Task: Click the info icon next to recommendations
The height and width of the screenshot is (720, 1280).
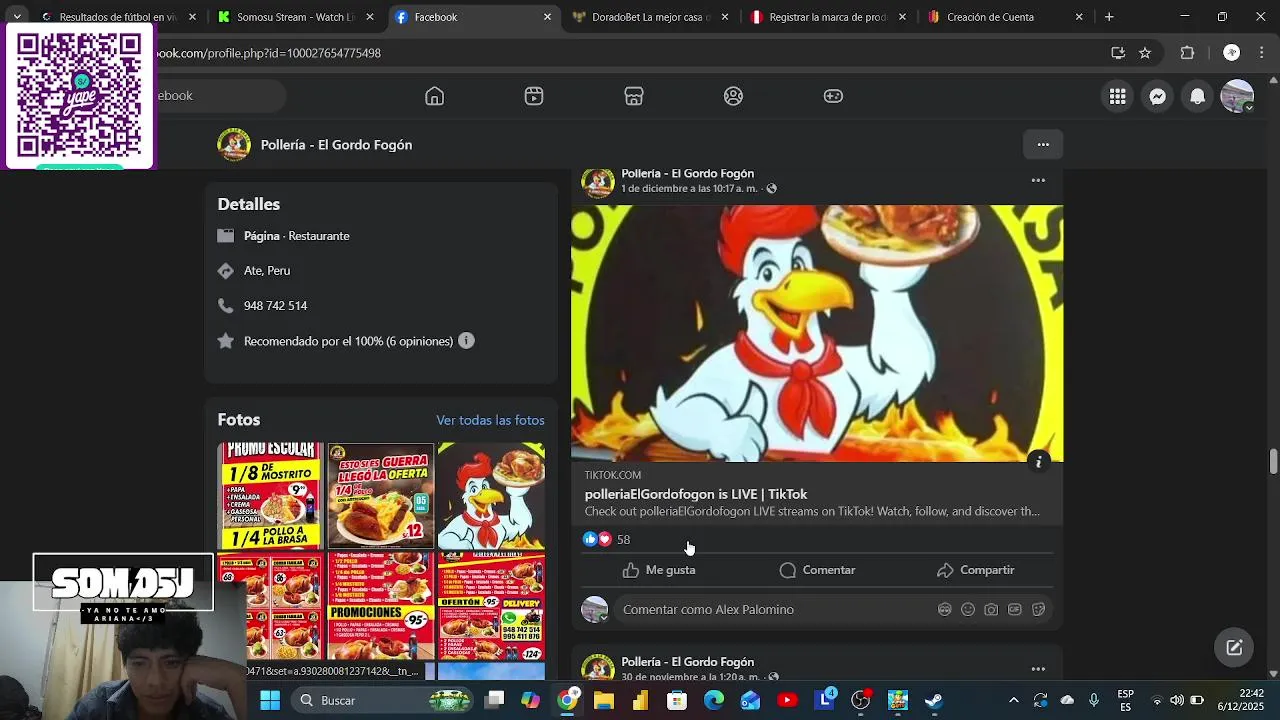Action: pyautogui.click(x=466, y=341)
